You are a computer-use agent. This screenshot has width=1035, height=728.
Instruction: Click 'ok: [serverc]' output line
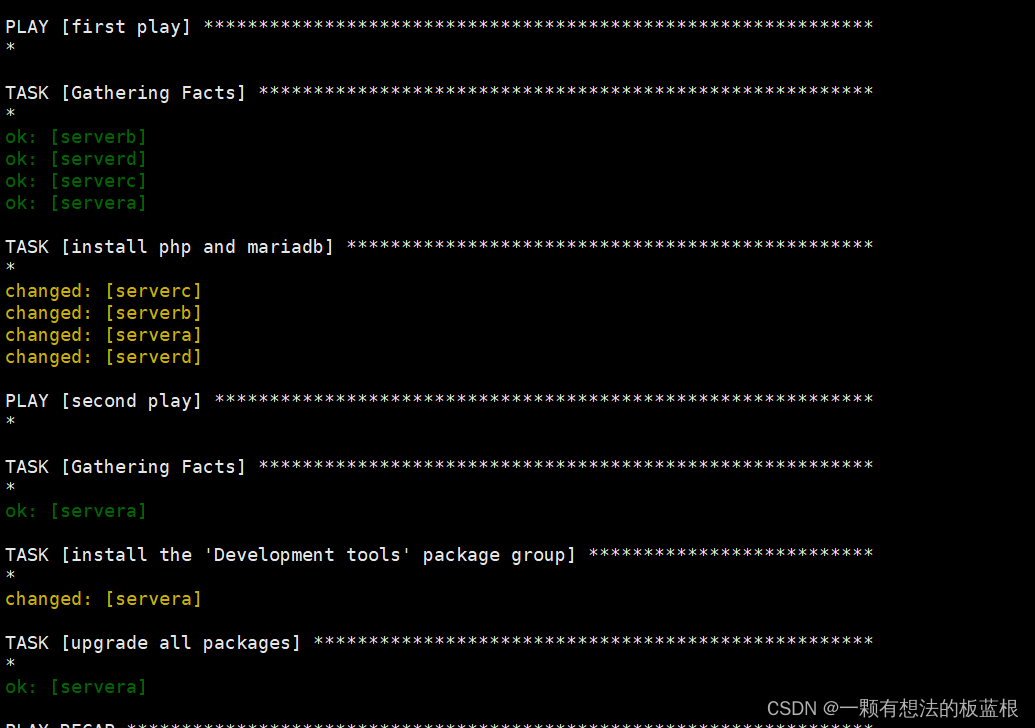point(76,181)
